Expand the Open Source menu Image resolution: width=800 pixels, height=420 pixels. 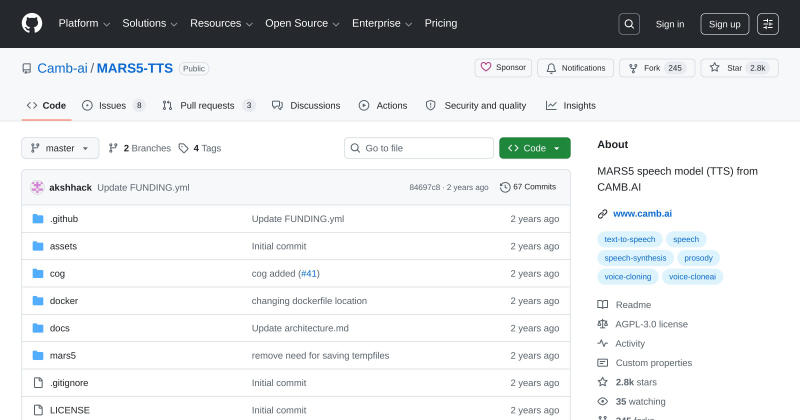302,23
